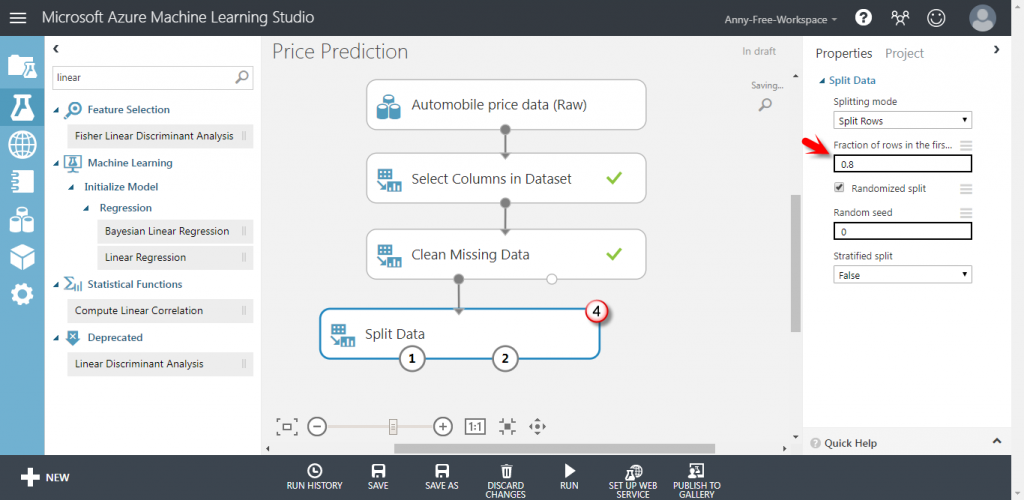This screenshot has width=1024, height=500.
Task: Click the fit-to-window collapse icon
Action: 507,427
